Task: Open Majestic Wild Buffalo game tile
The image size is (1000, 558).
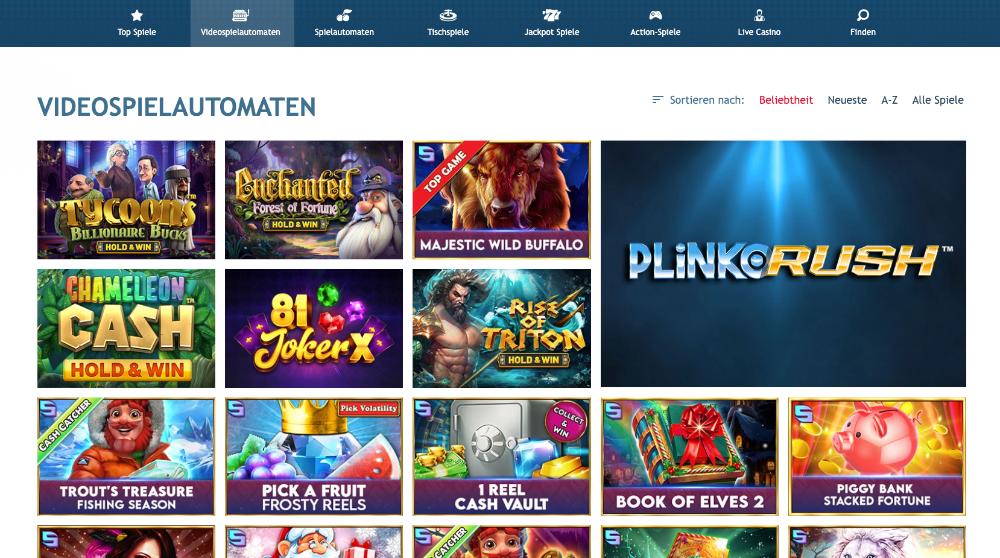Action: (x=501, y=200)
